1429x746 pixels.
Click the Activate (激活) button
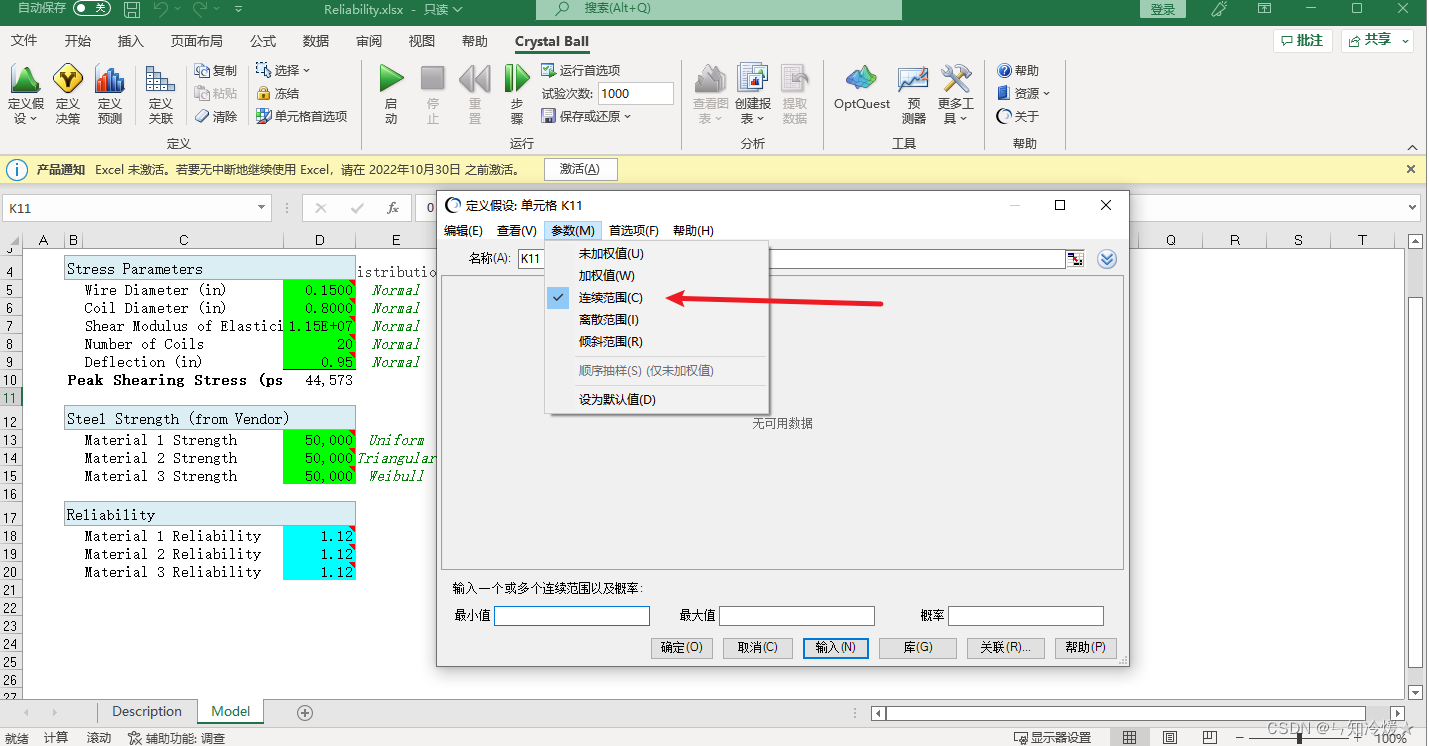[580, 169]
